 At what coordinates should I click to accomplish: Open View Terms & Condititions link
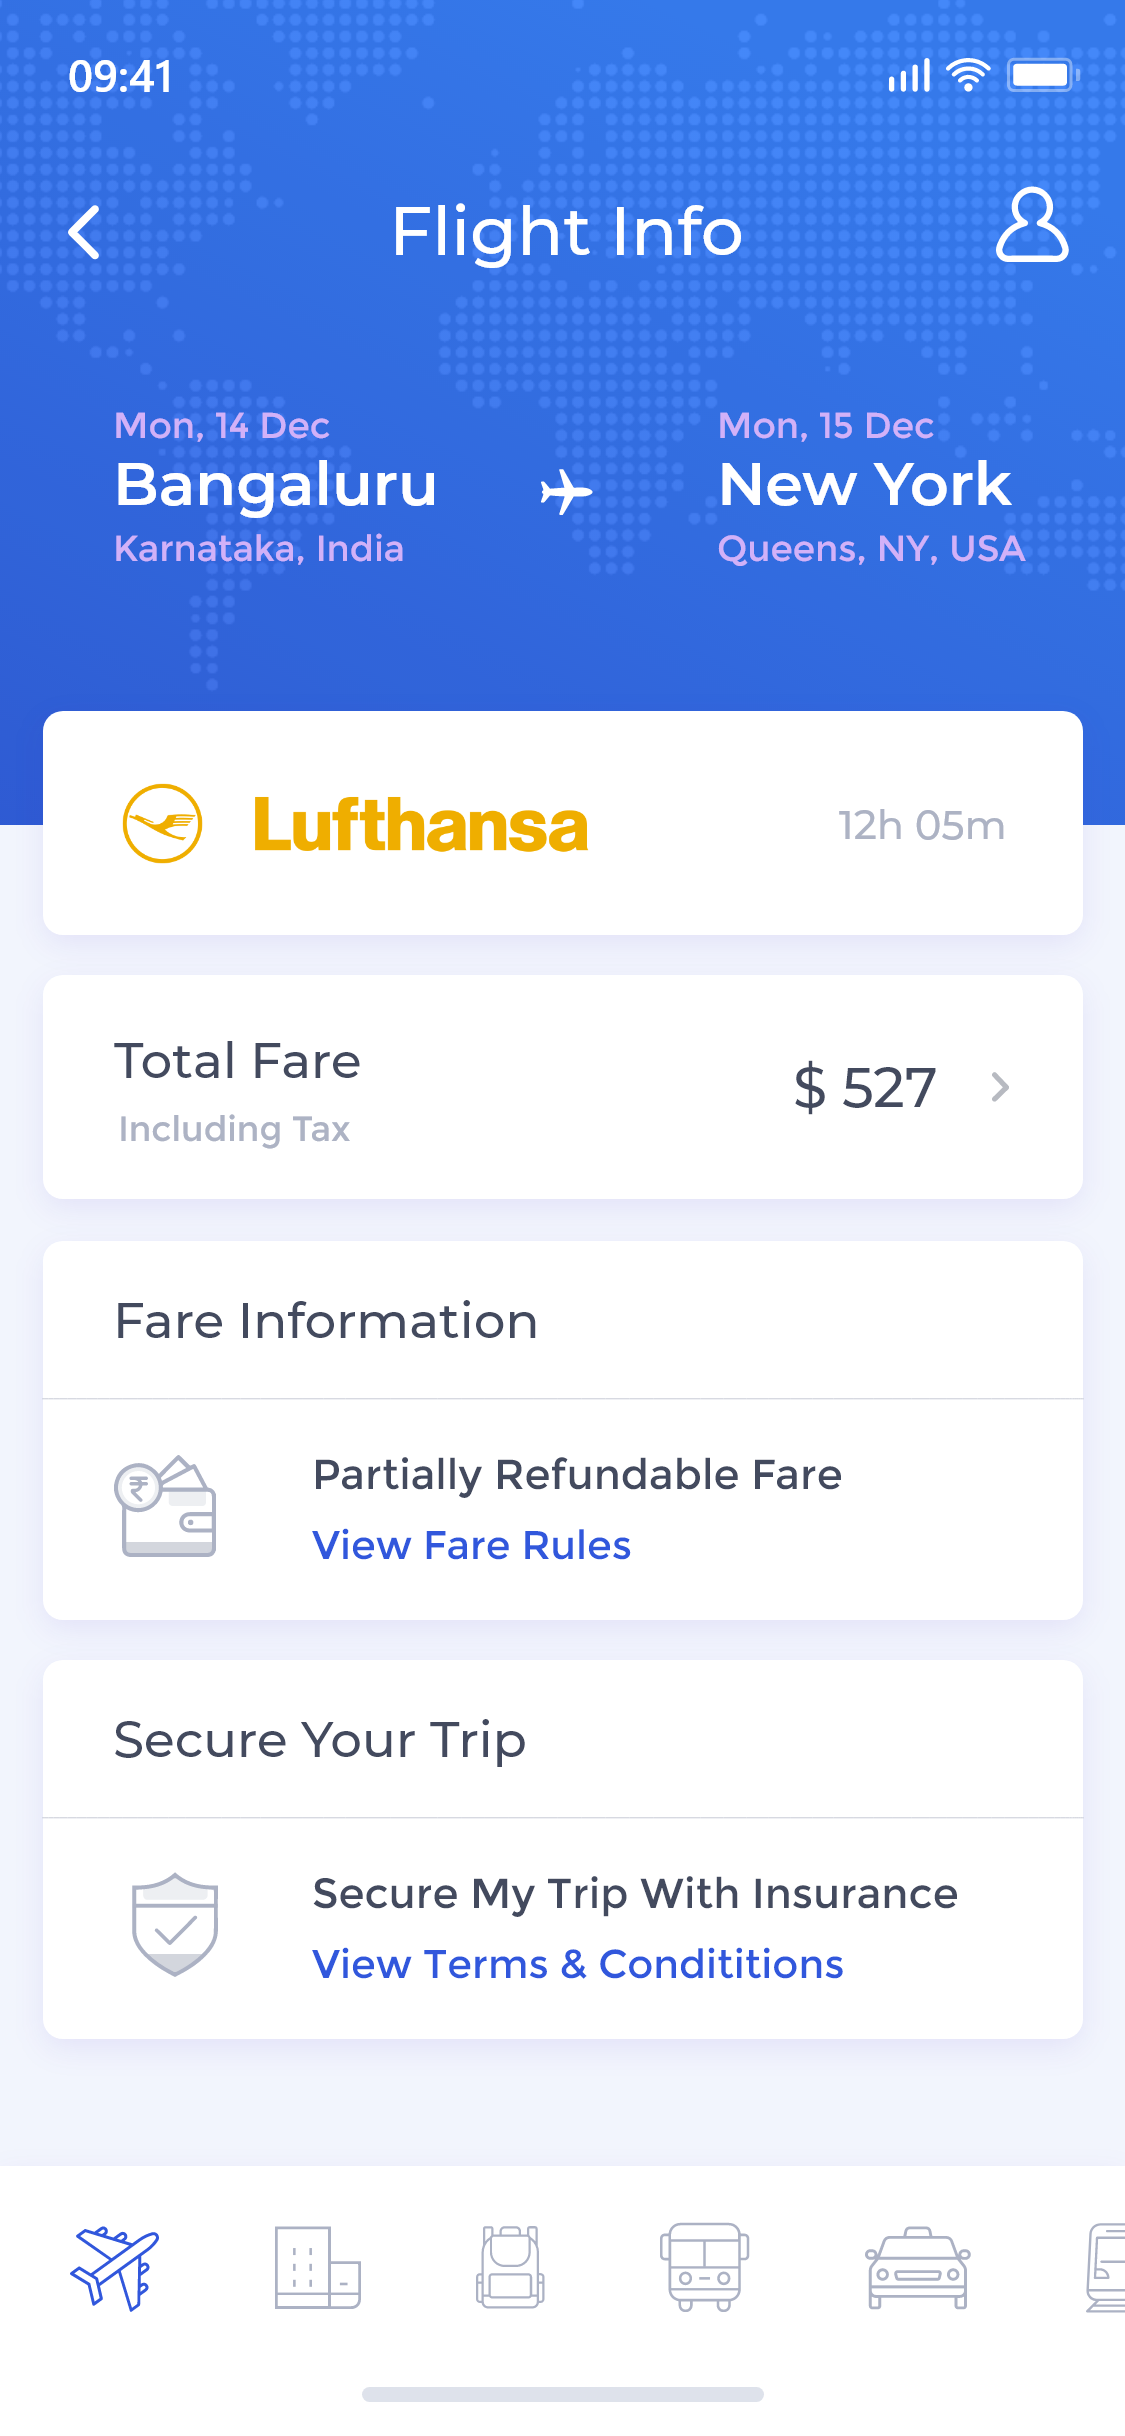tap(577, 1965)
